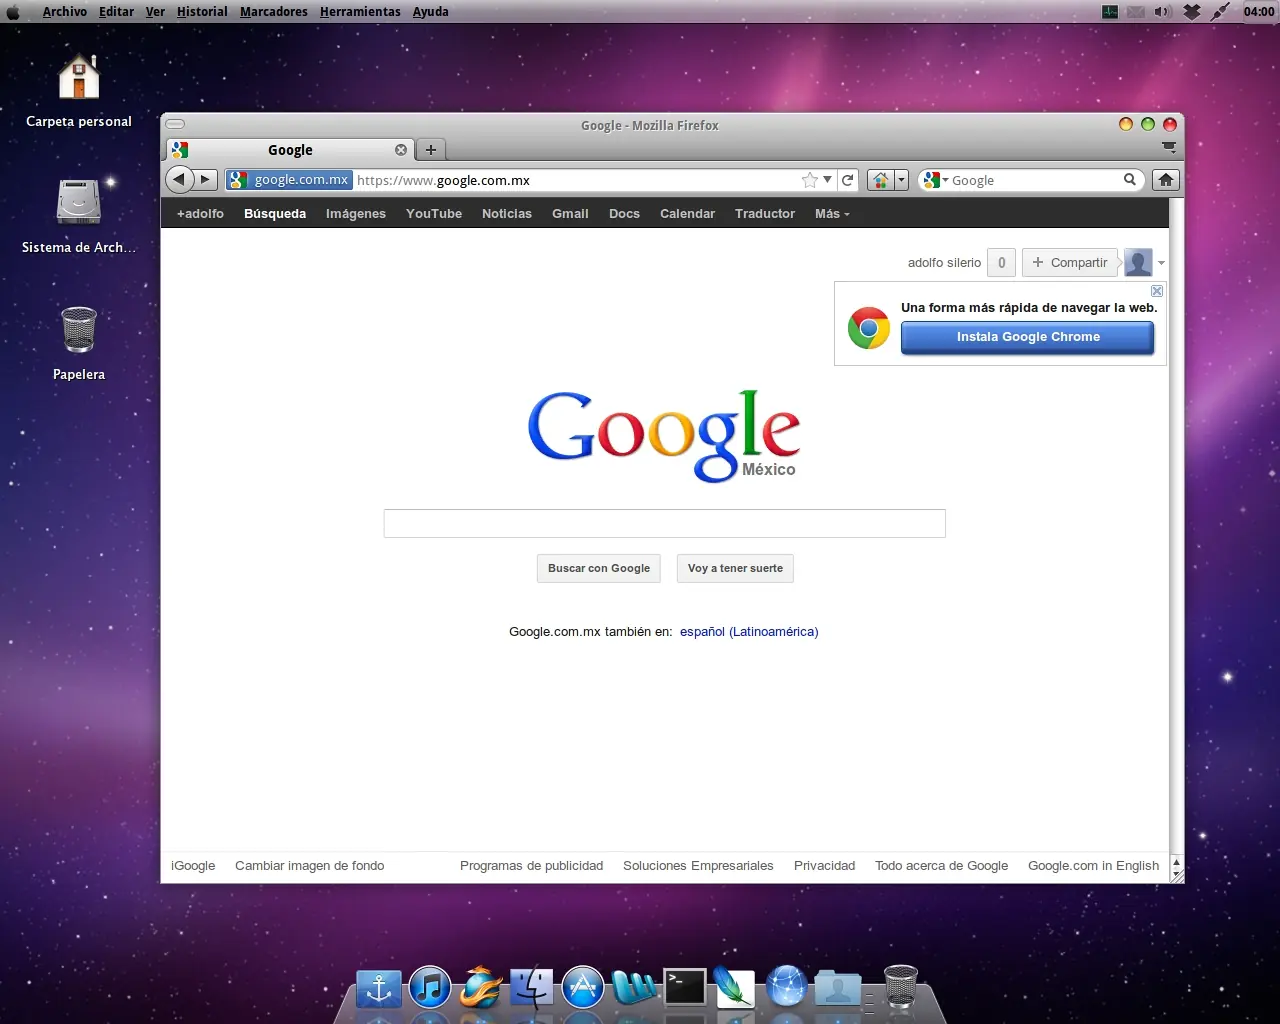
Task: Open the YouTube link in Google bar
Action: coord(434,214)
